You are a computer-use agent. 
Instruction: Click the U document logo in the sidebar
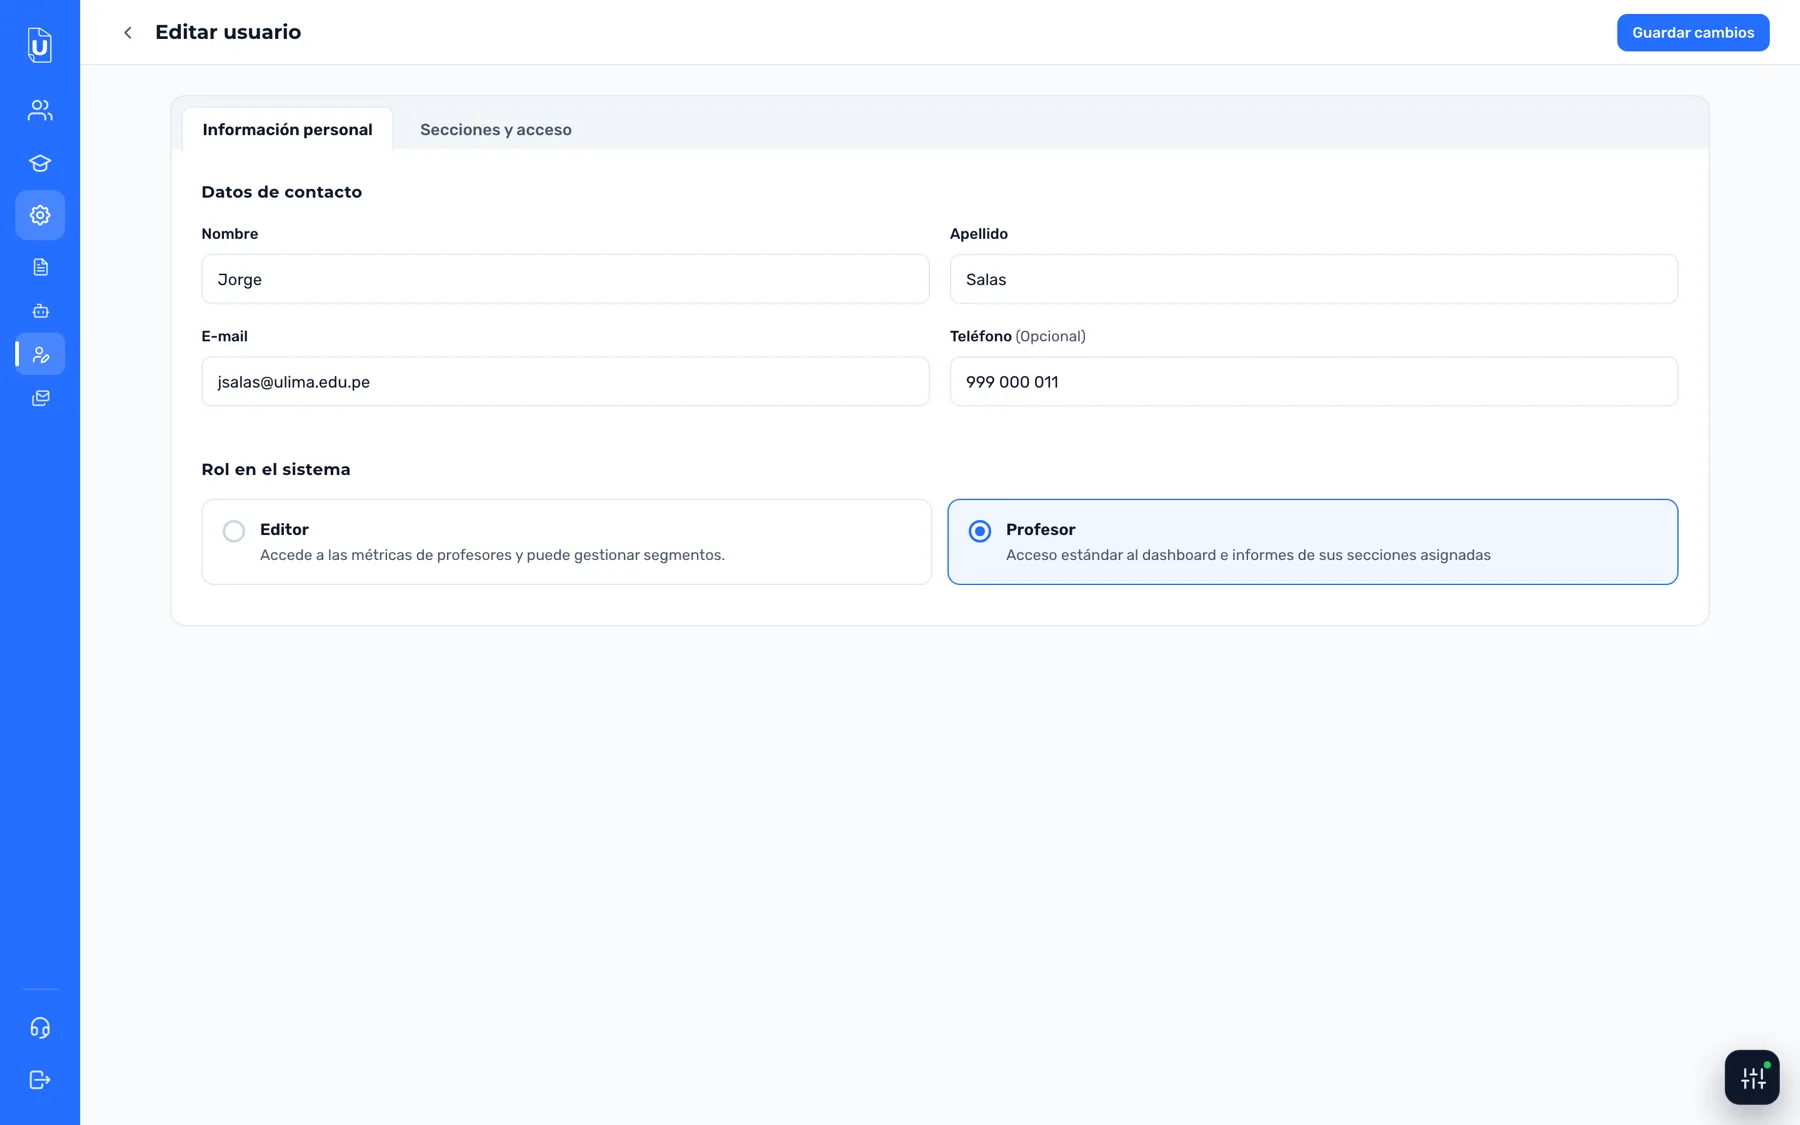[40, 45]
